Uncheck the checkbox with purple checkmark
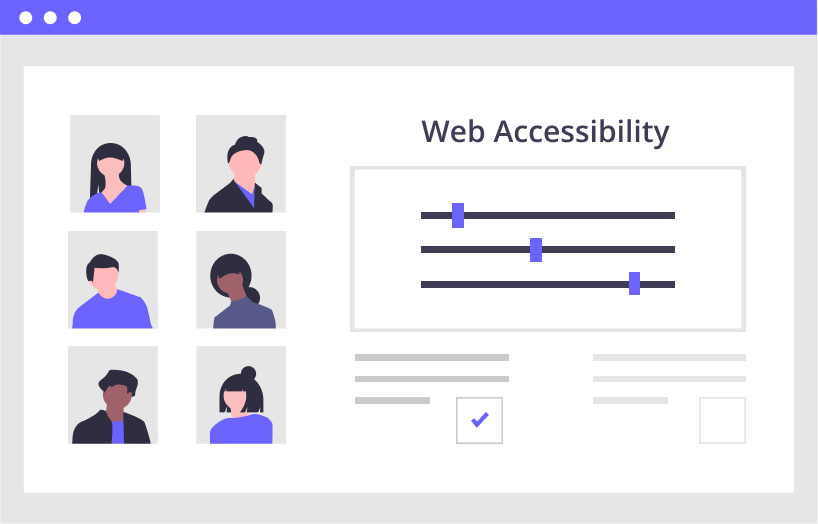This screenshot has height=524, width=818. [479, 420]
